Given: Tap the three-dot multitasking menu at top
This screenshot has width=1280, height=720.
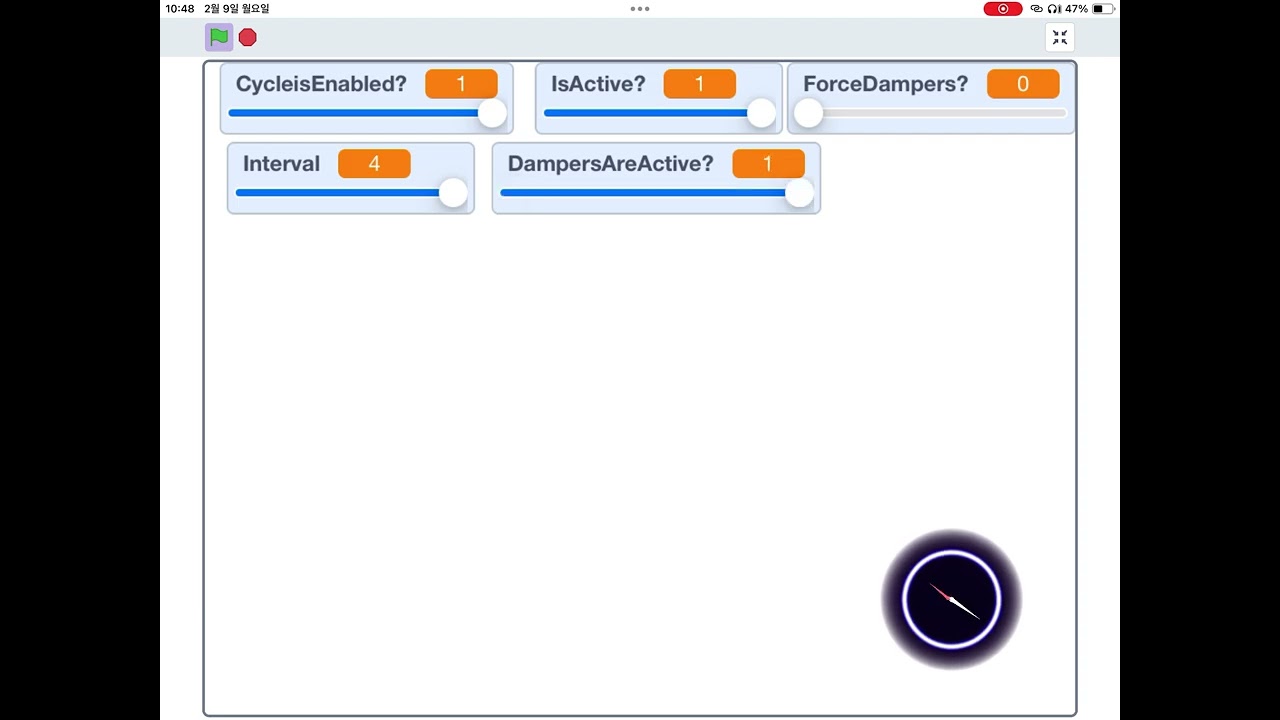Looking at the screenshot, I should (x=640, y=9).
